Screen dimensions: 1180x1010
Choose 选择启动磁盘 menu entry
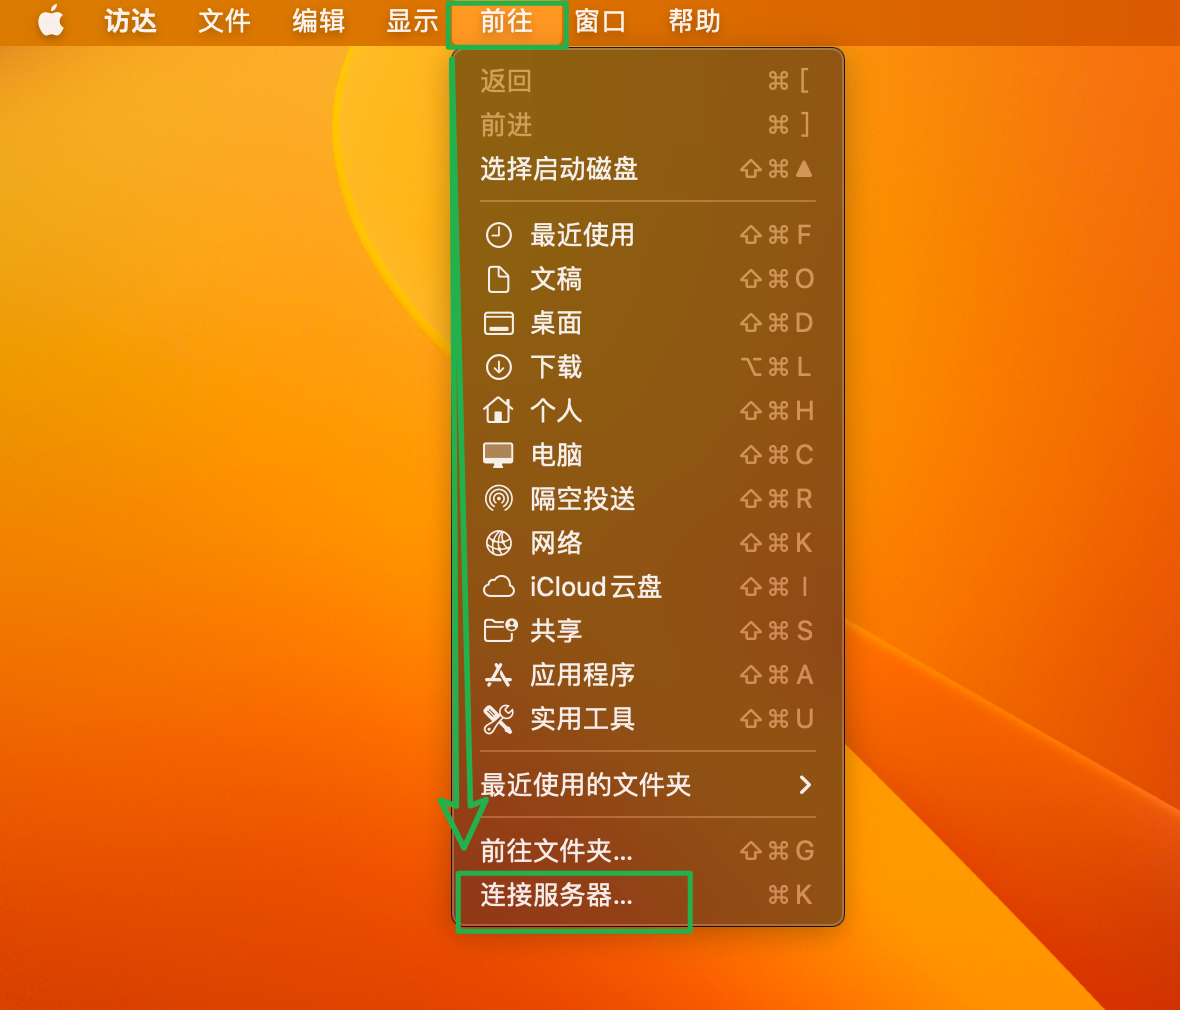pyautogui.click(x=647, y=169)
